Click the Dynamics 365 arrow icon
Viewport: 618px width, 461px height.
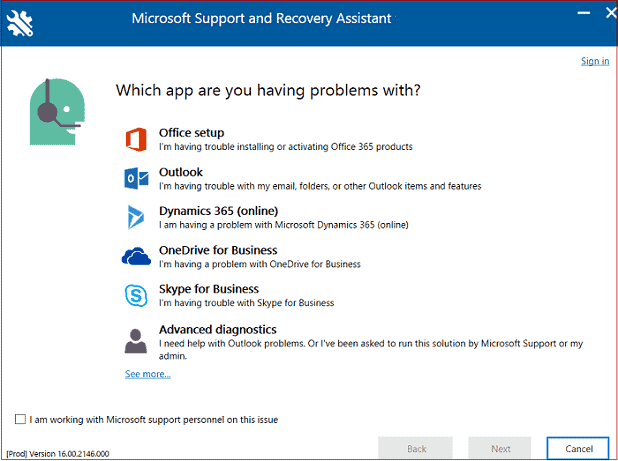[x=136, y=217]
